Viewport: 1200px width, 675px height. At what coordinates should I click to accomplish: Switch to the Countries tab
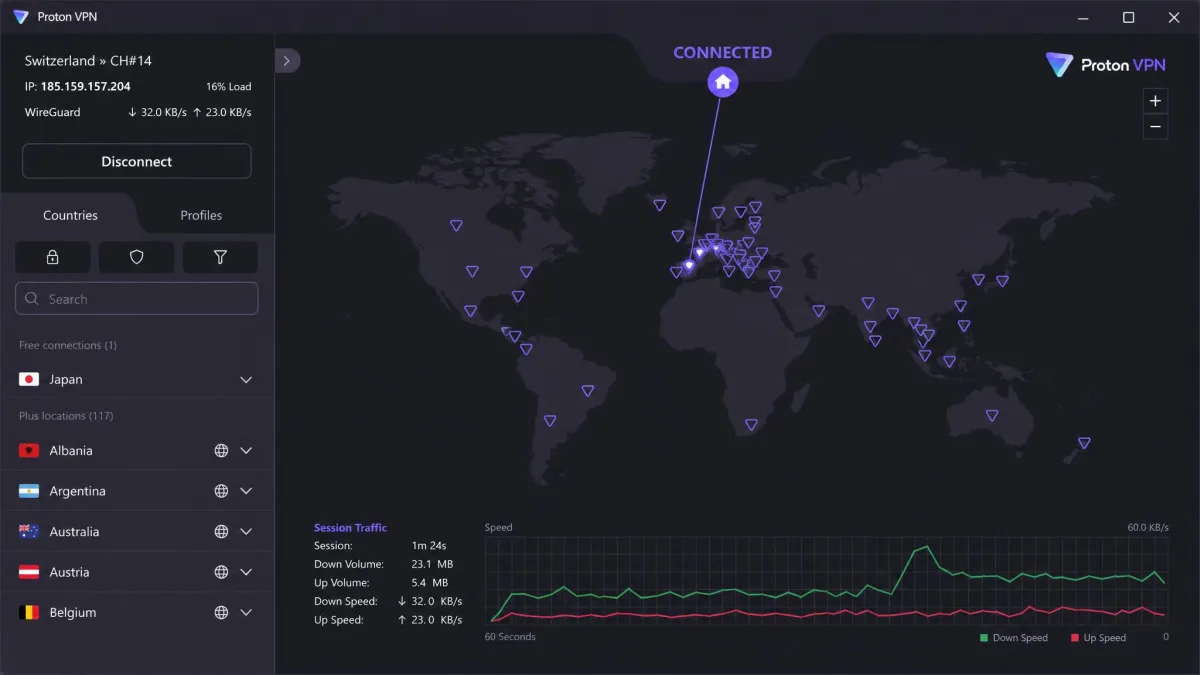70,215
